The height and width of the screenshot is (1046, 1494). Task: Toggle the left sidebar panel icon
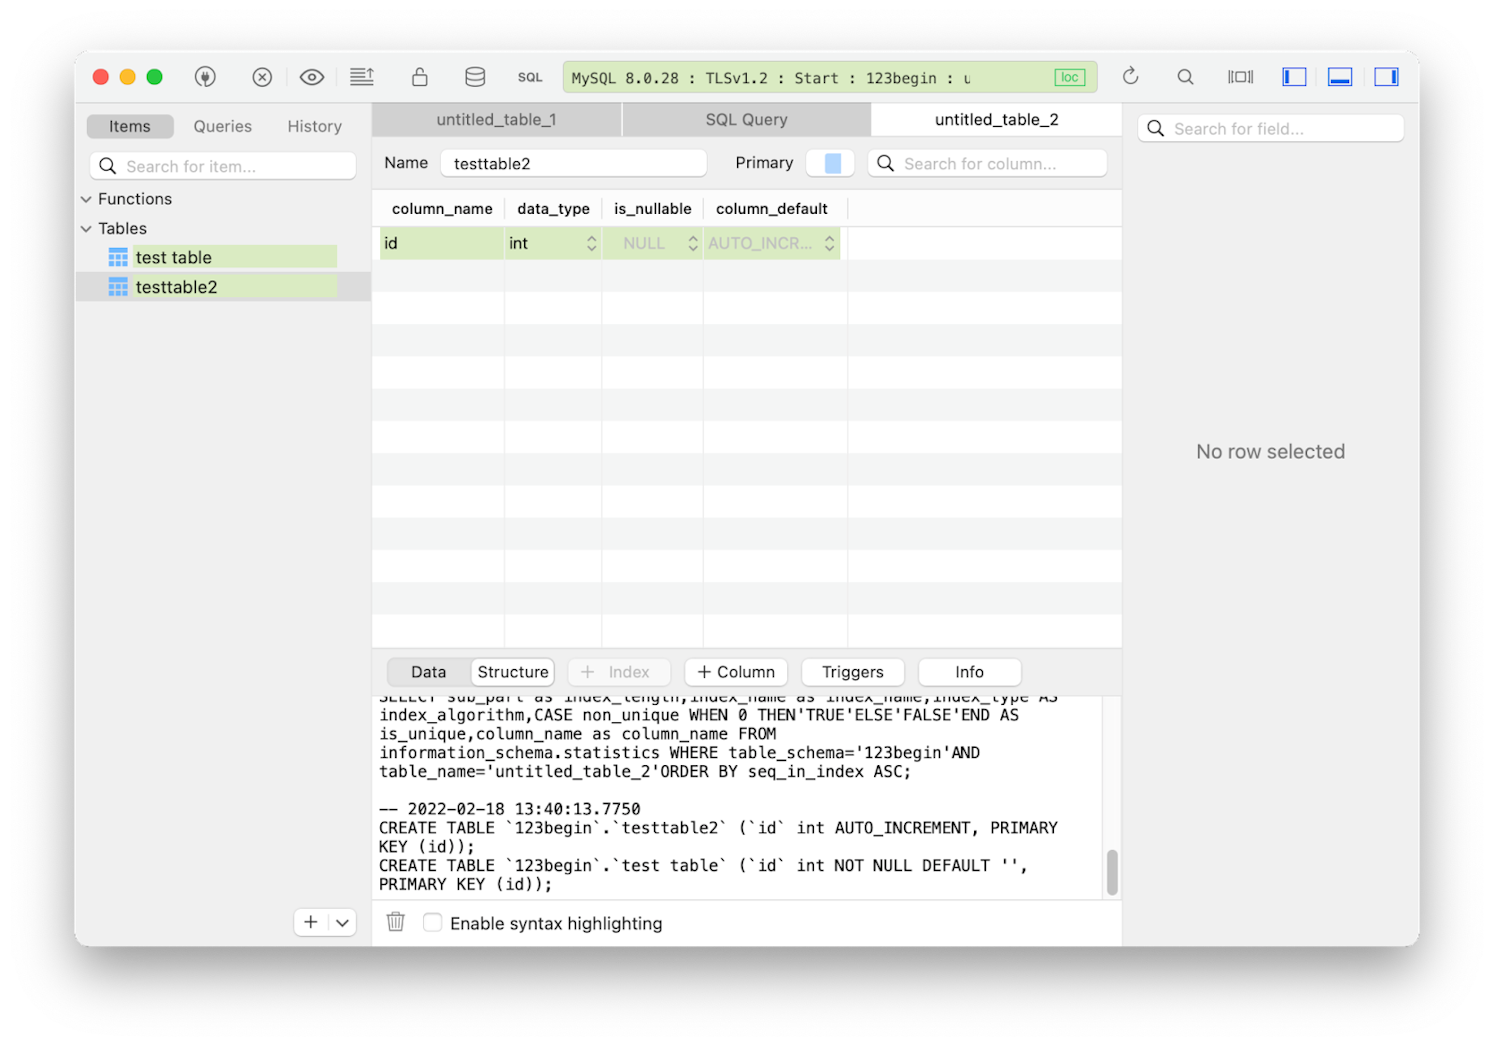coord(1294,77)
